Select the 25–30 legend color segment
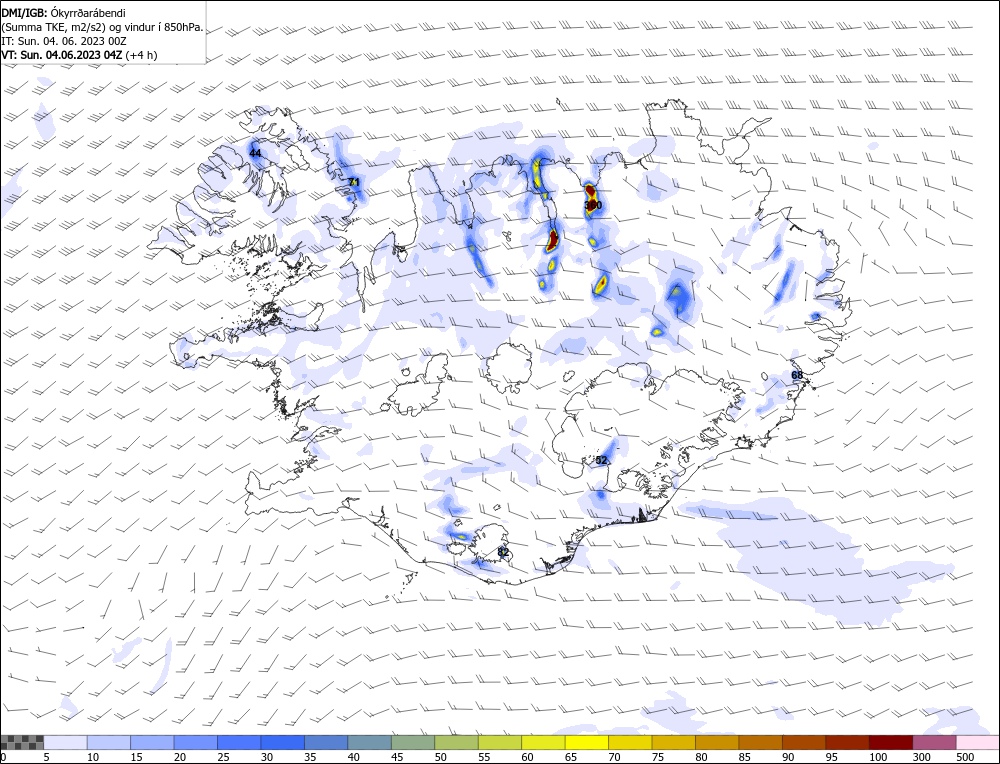The height and width of the screenshot is (764, 1000). [239, 742]
